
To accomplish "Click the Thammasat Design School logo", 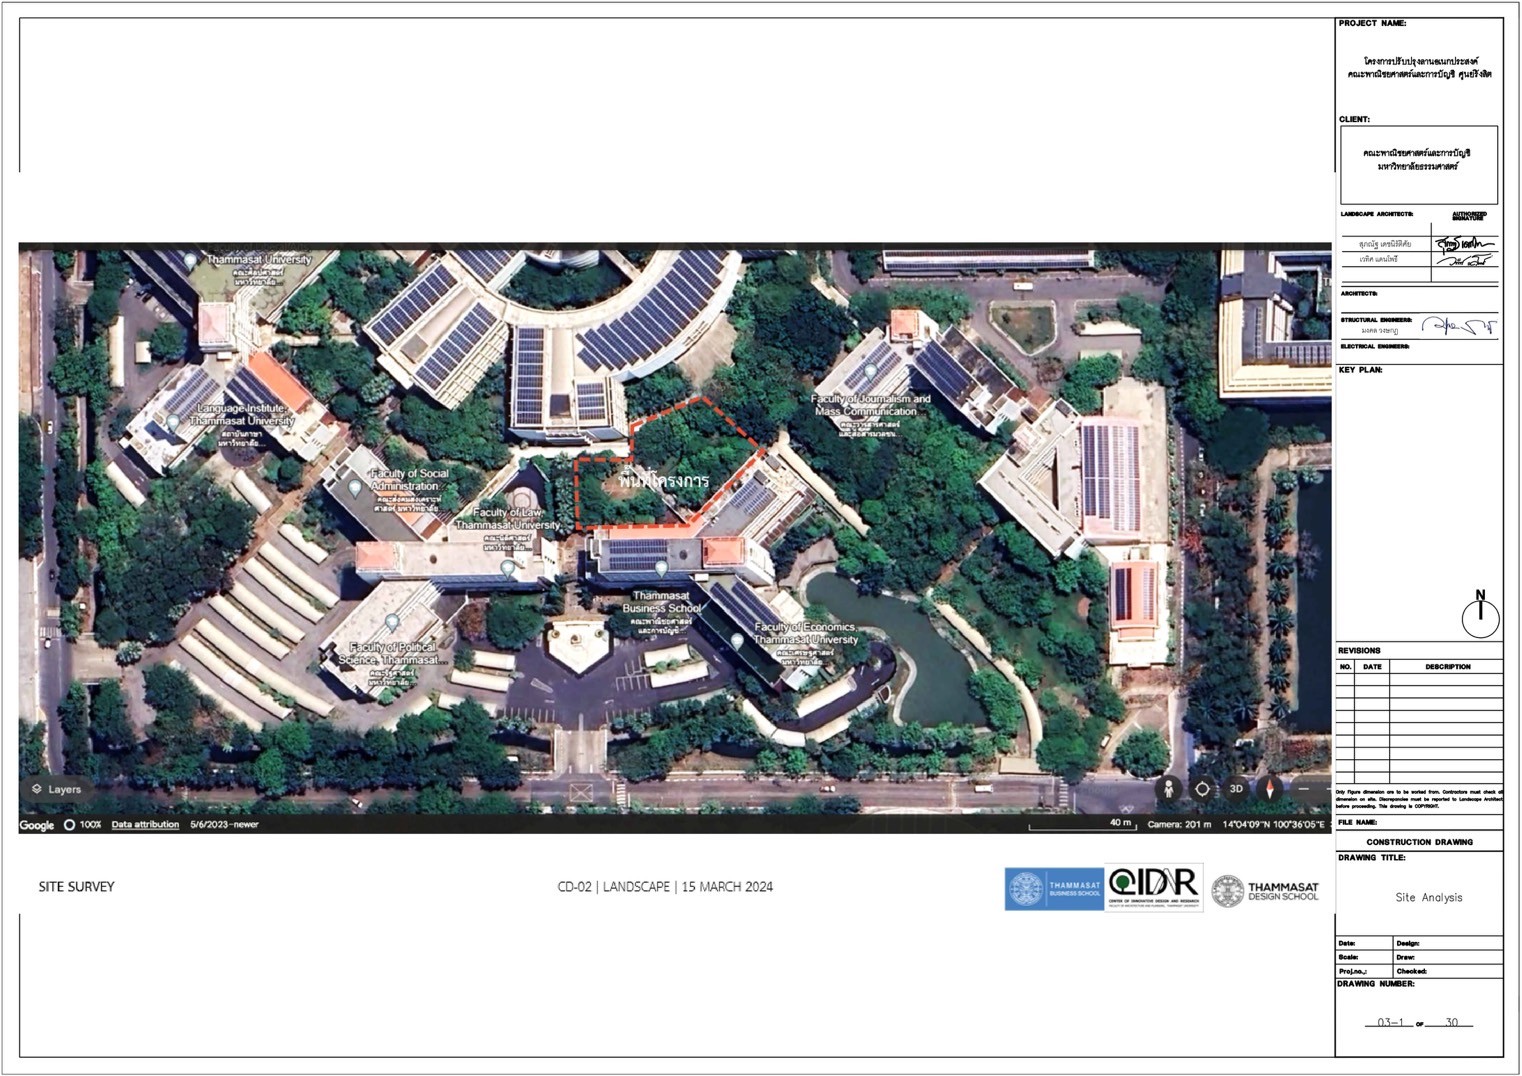I will [1265, 891].
